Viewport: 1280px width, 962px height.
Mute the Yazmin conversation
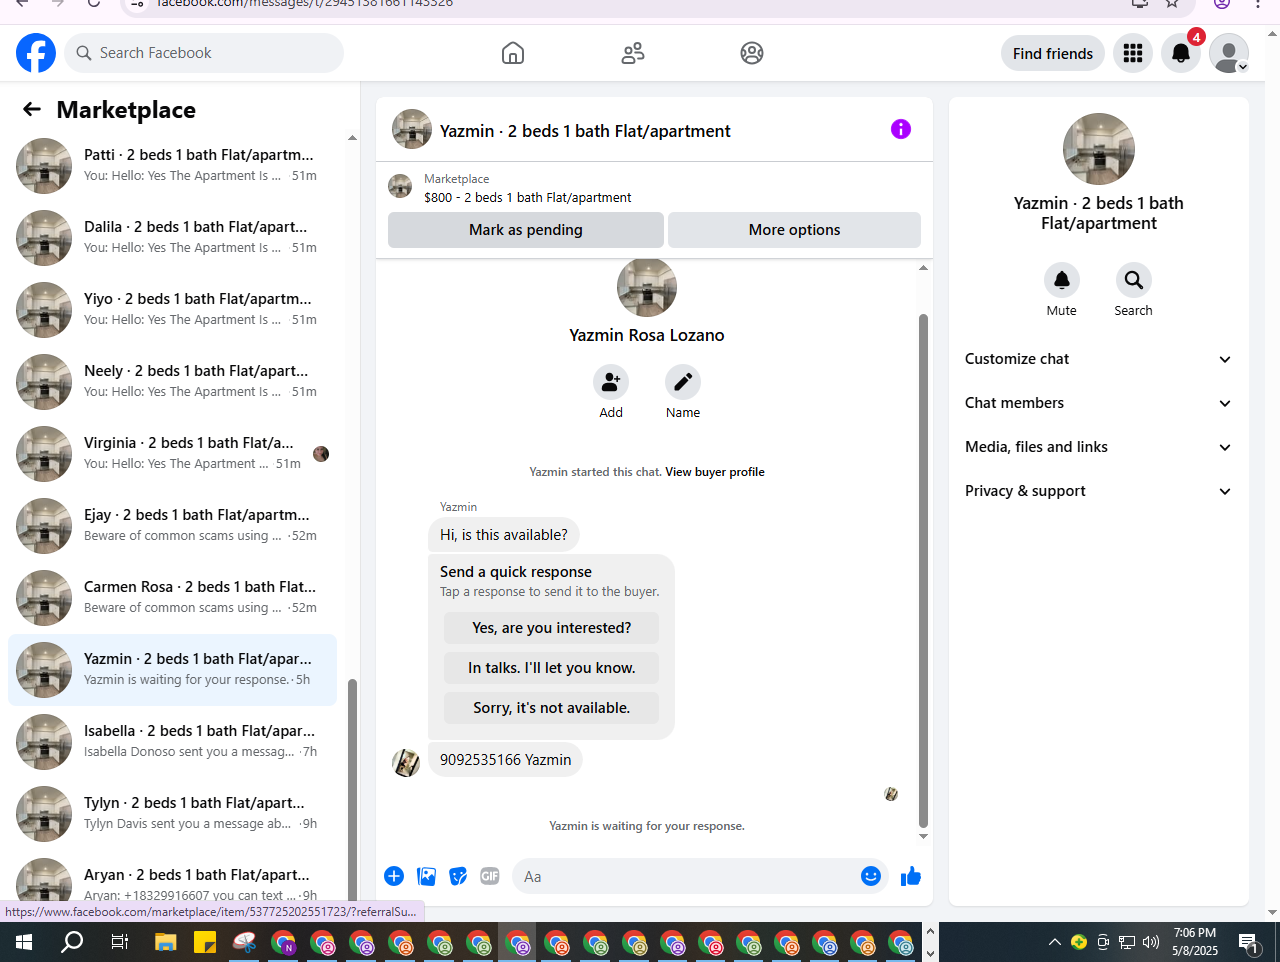pyautogui.click(x=1062, y=280)
